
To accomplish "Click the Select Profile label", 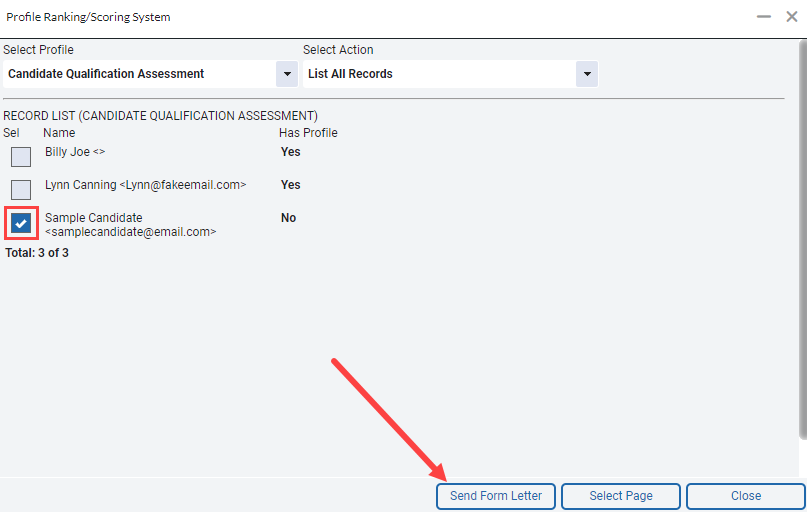I will 39,50.
